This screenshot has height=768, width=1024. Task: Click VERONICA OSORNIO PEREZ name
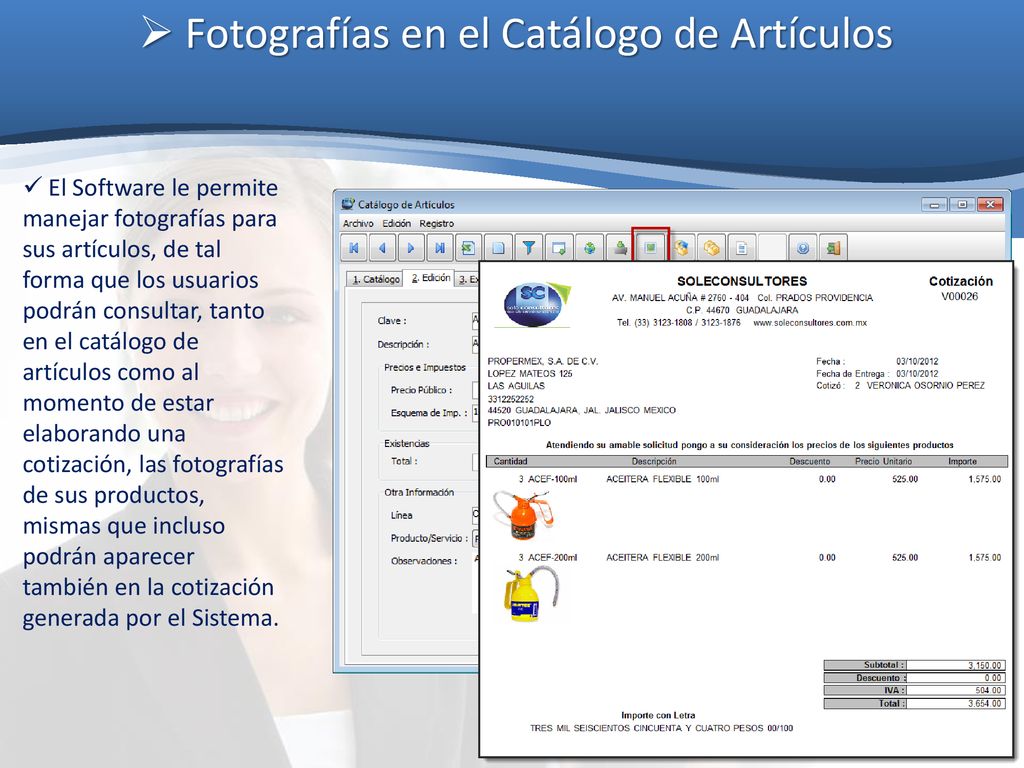click(925, 386)
